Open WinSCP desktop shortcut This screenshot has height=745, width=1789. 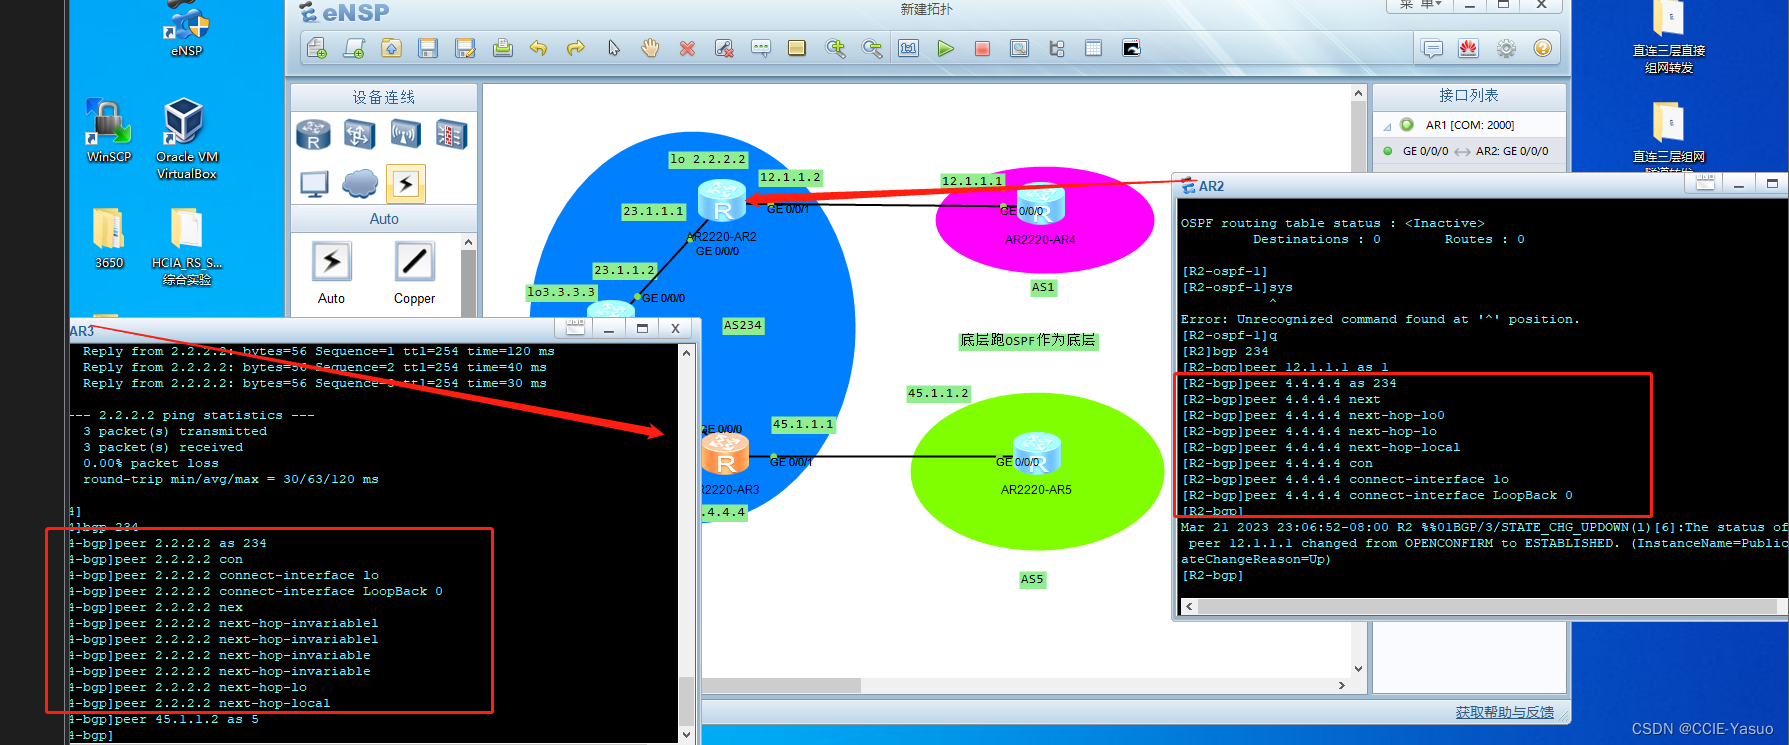108,131
